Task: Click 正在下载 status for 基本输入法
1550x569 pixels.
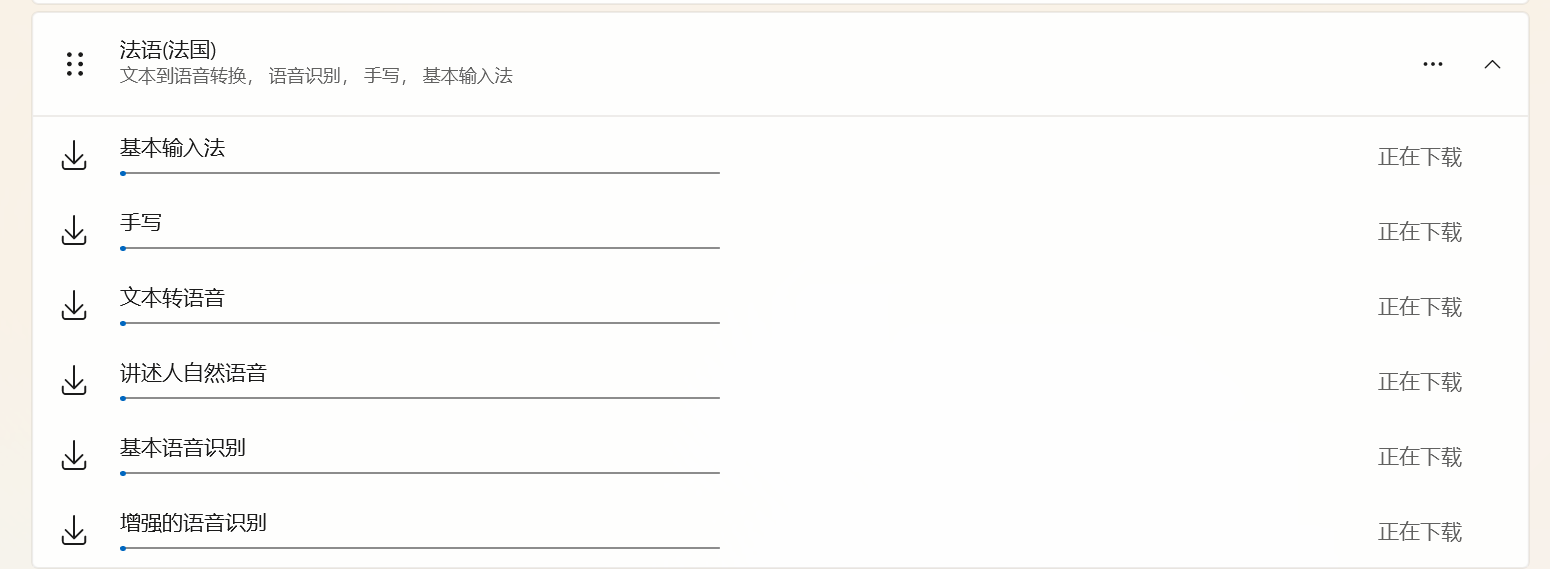Action: [x=1420, y=157]
